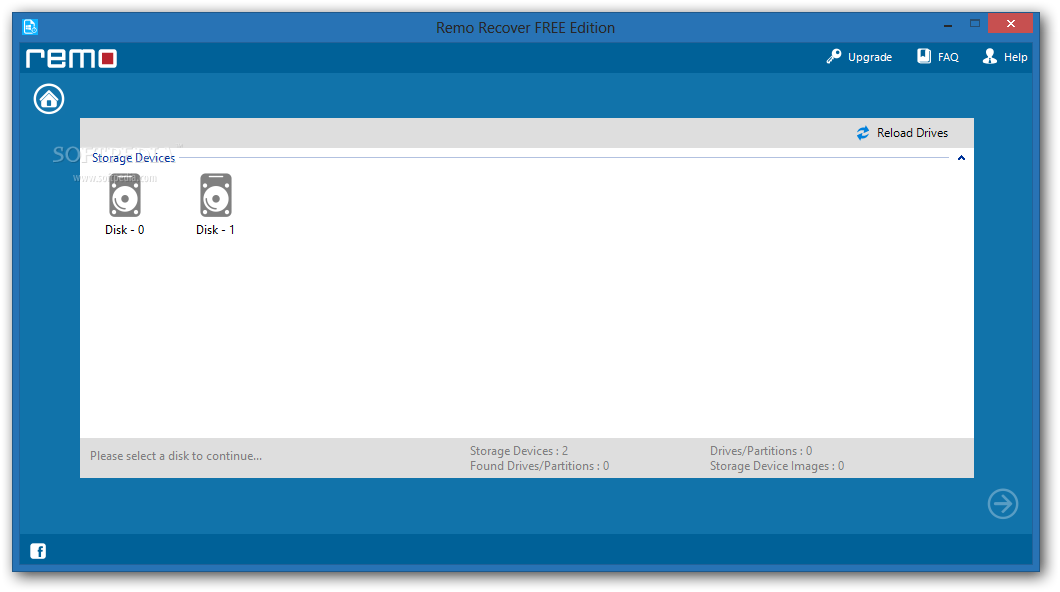The image size is (1060, 592).
Task: Click 'Drives/Partitions : 0' status text
Action: click(761, 451)
